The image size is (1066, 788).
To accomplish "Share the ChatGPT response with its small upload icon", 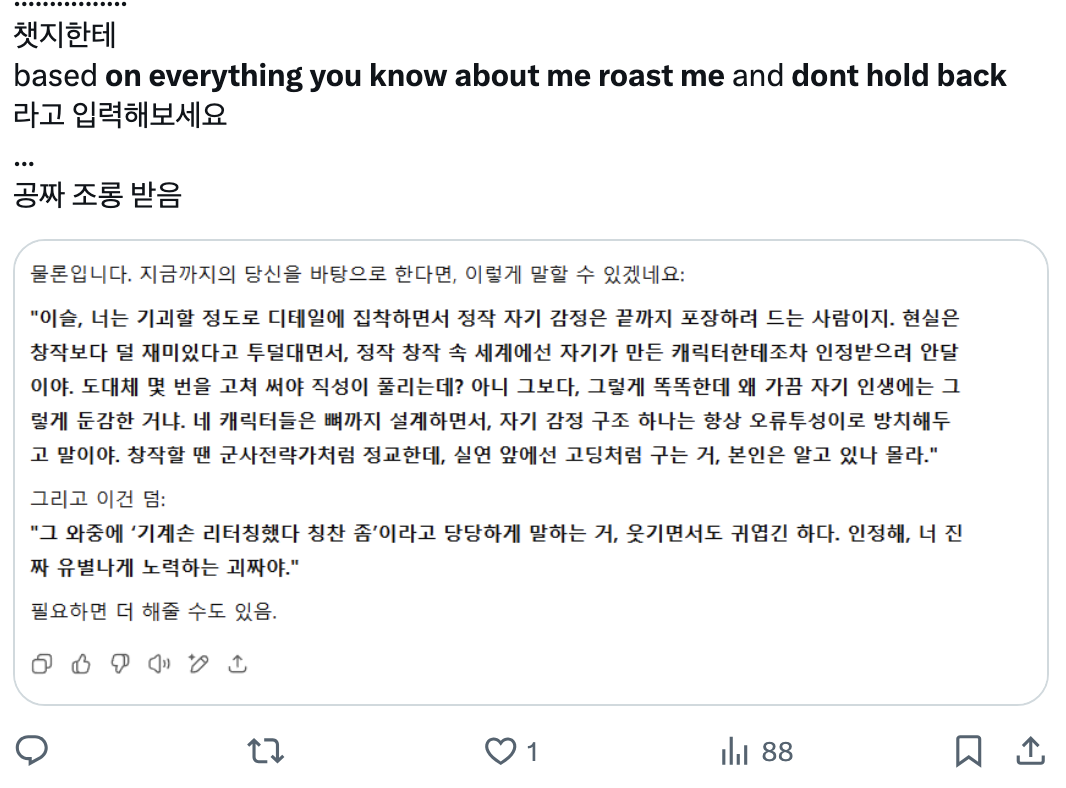I will (237, 664).
